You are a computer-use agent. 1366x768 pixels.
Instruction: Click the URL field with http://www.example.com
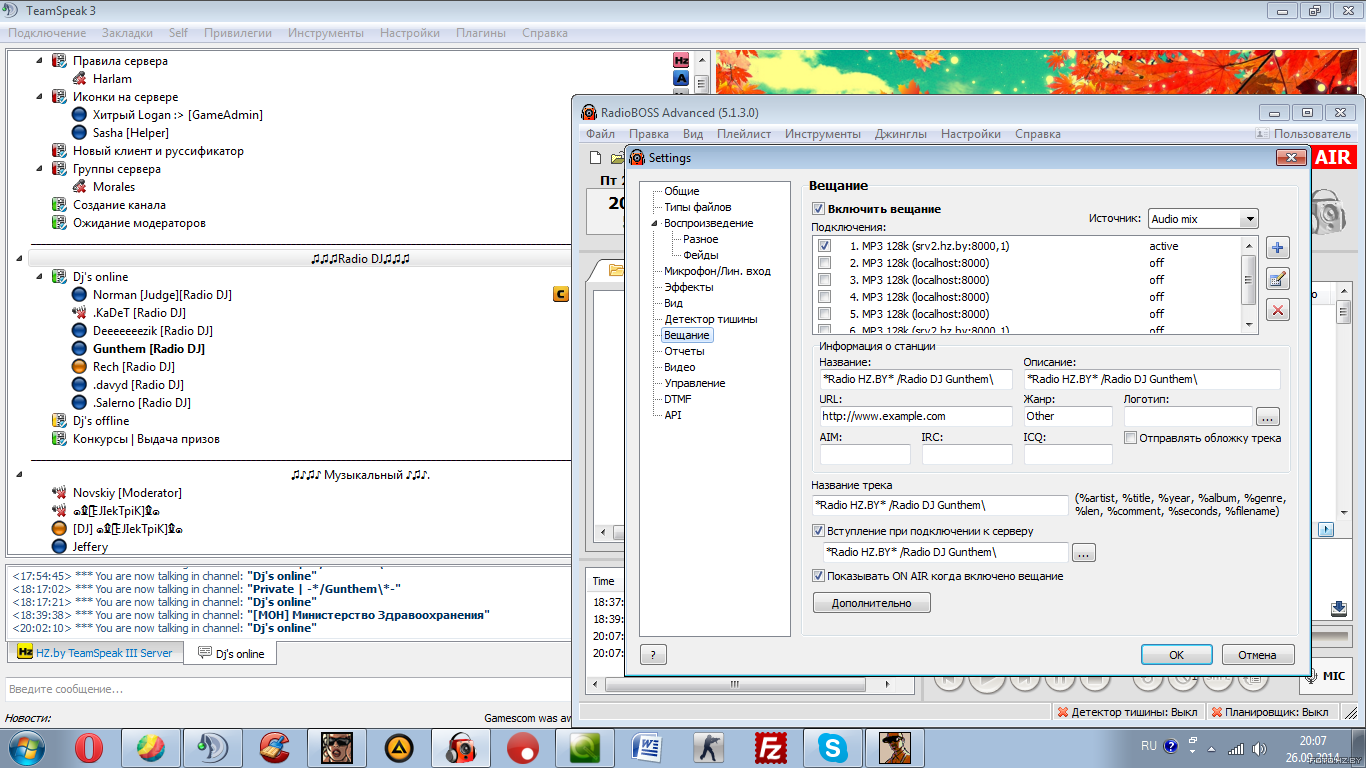pyautogui.click(x=915, y=416)
